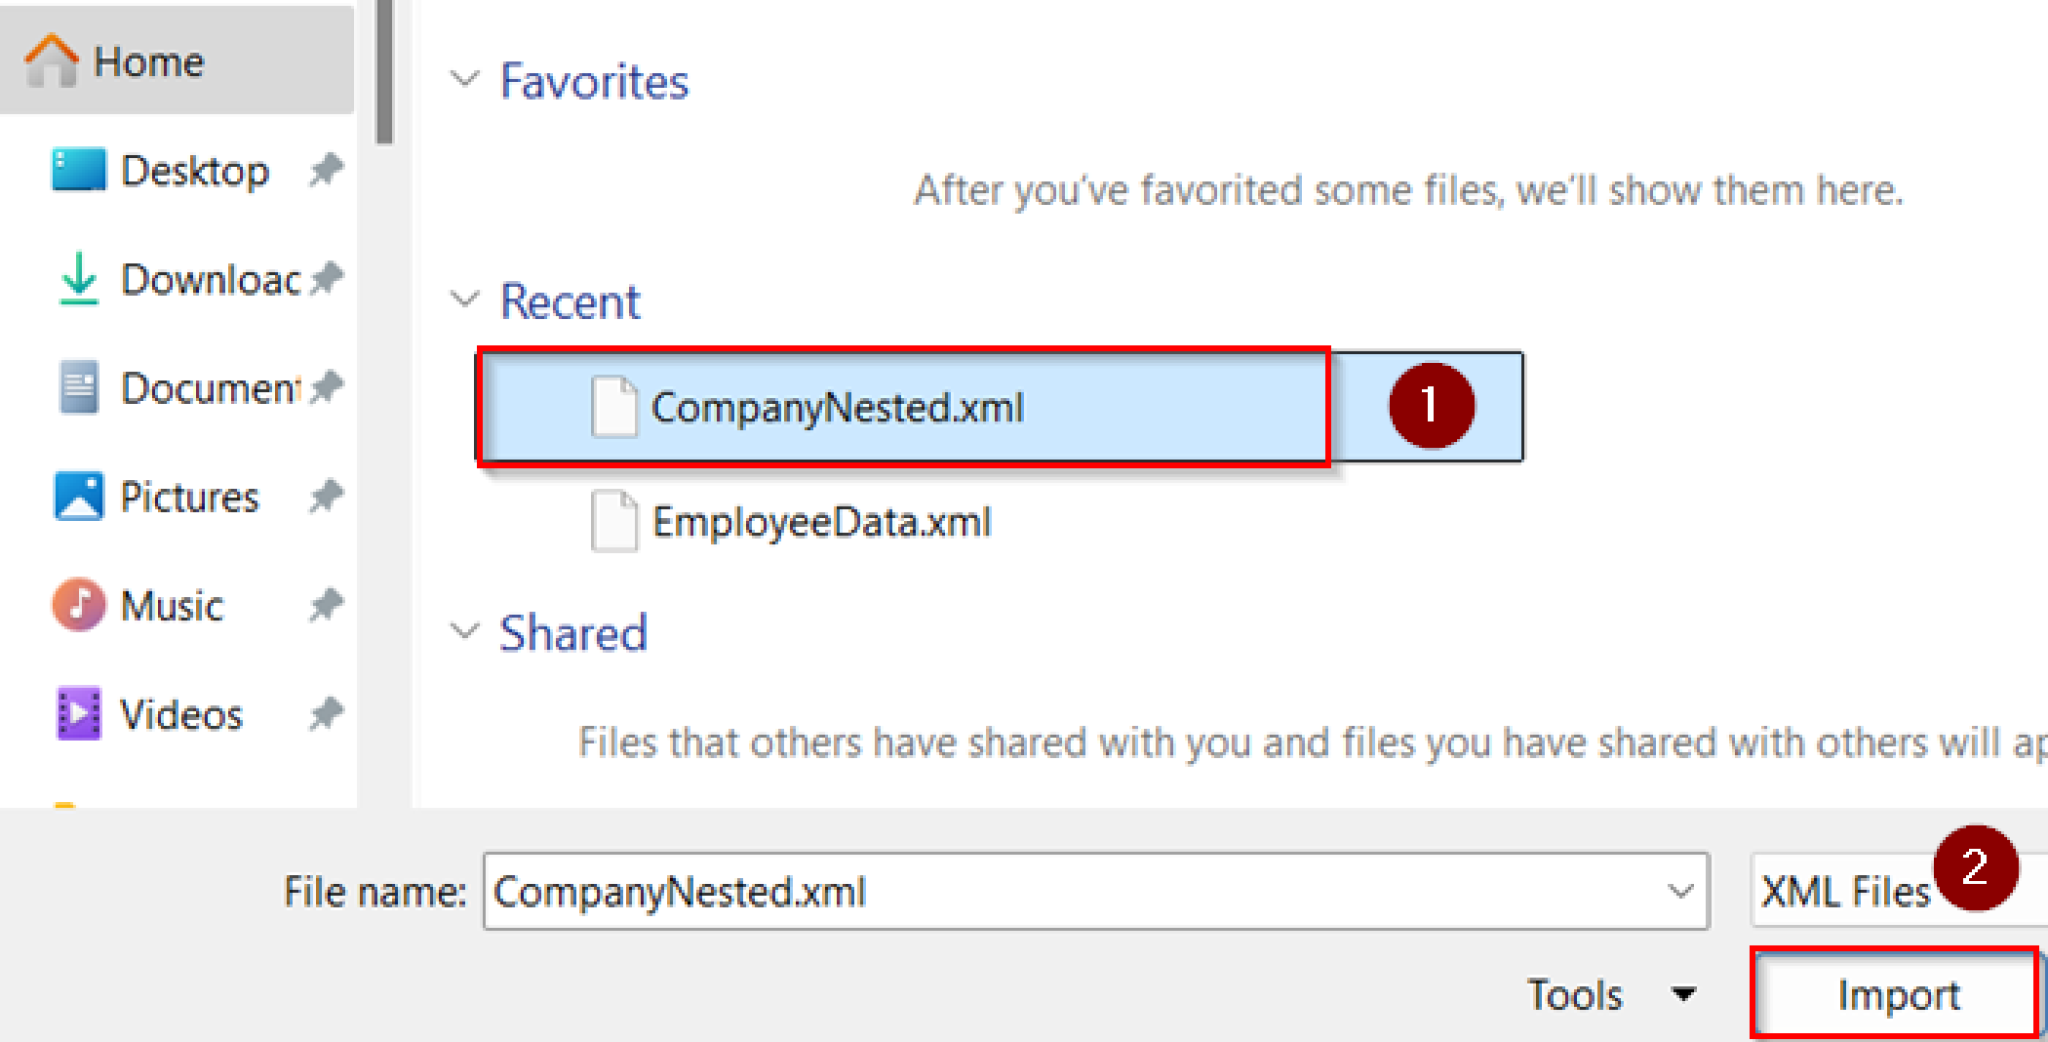Unpin Desktop from the sidebar

[x=327, y=170]
